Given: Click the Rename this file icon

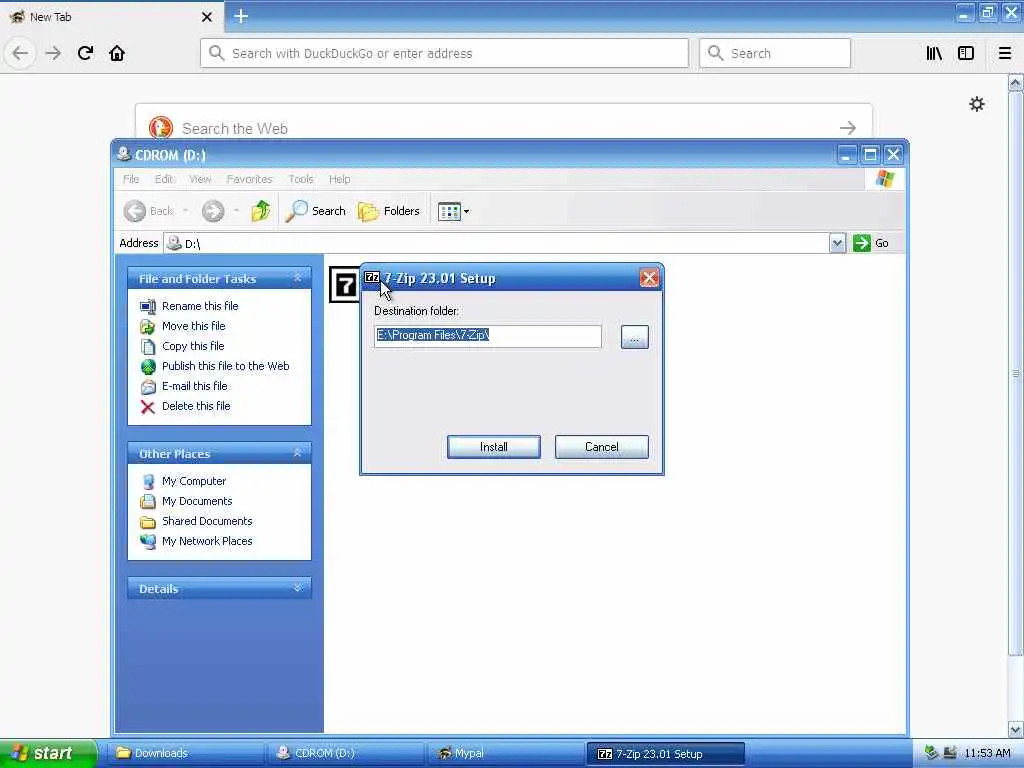Looking at the screenshot, I should pyautogui.click(x=148, y=306).
